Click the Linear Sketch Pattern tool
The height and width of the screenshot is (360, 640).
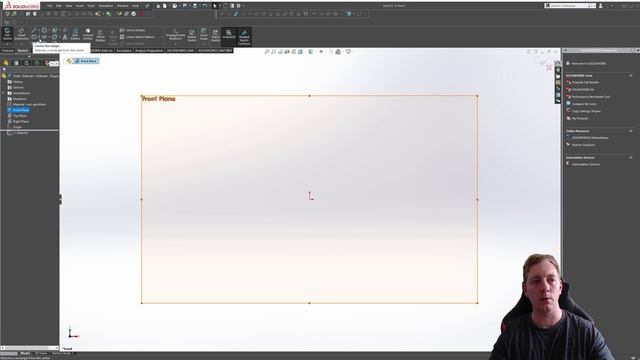138,37
